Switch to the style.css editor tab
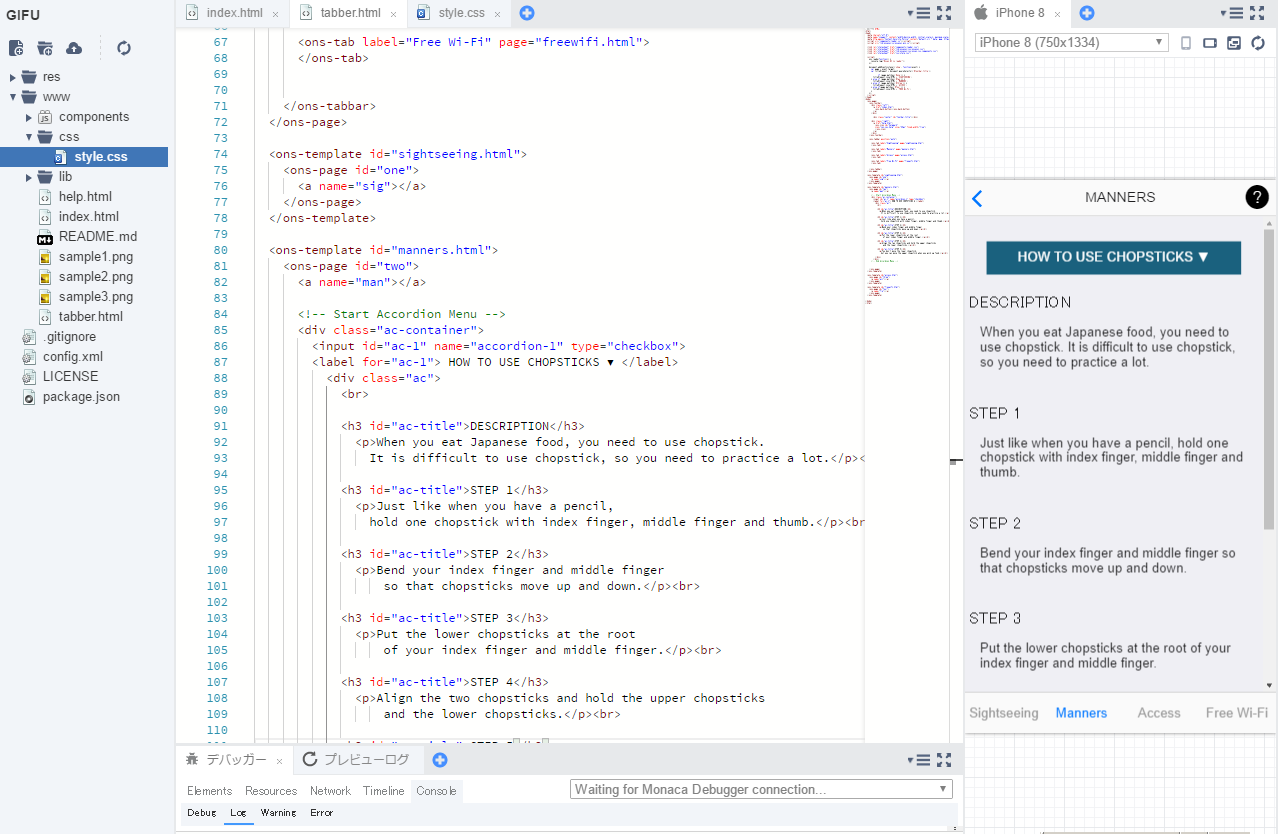The width and height of the screenshot is (1278, 834). pyautogui.click(x=462, y=13)
